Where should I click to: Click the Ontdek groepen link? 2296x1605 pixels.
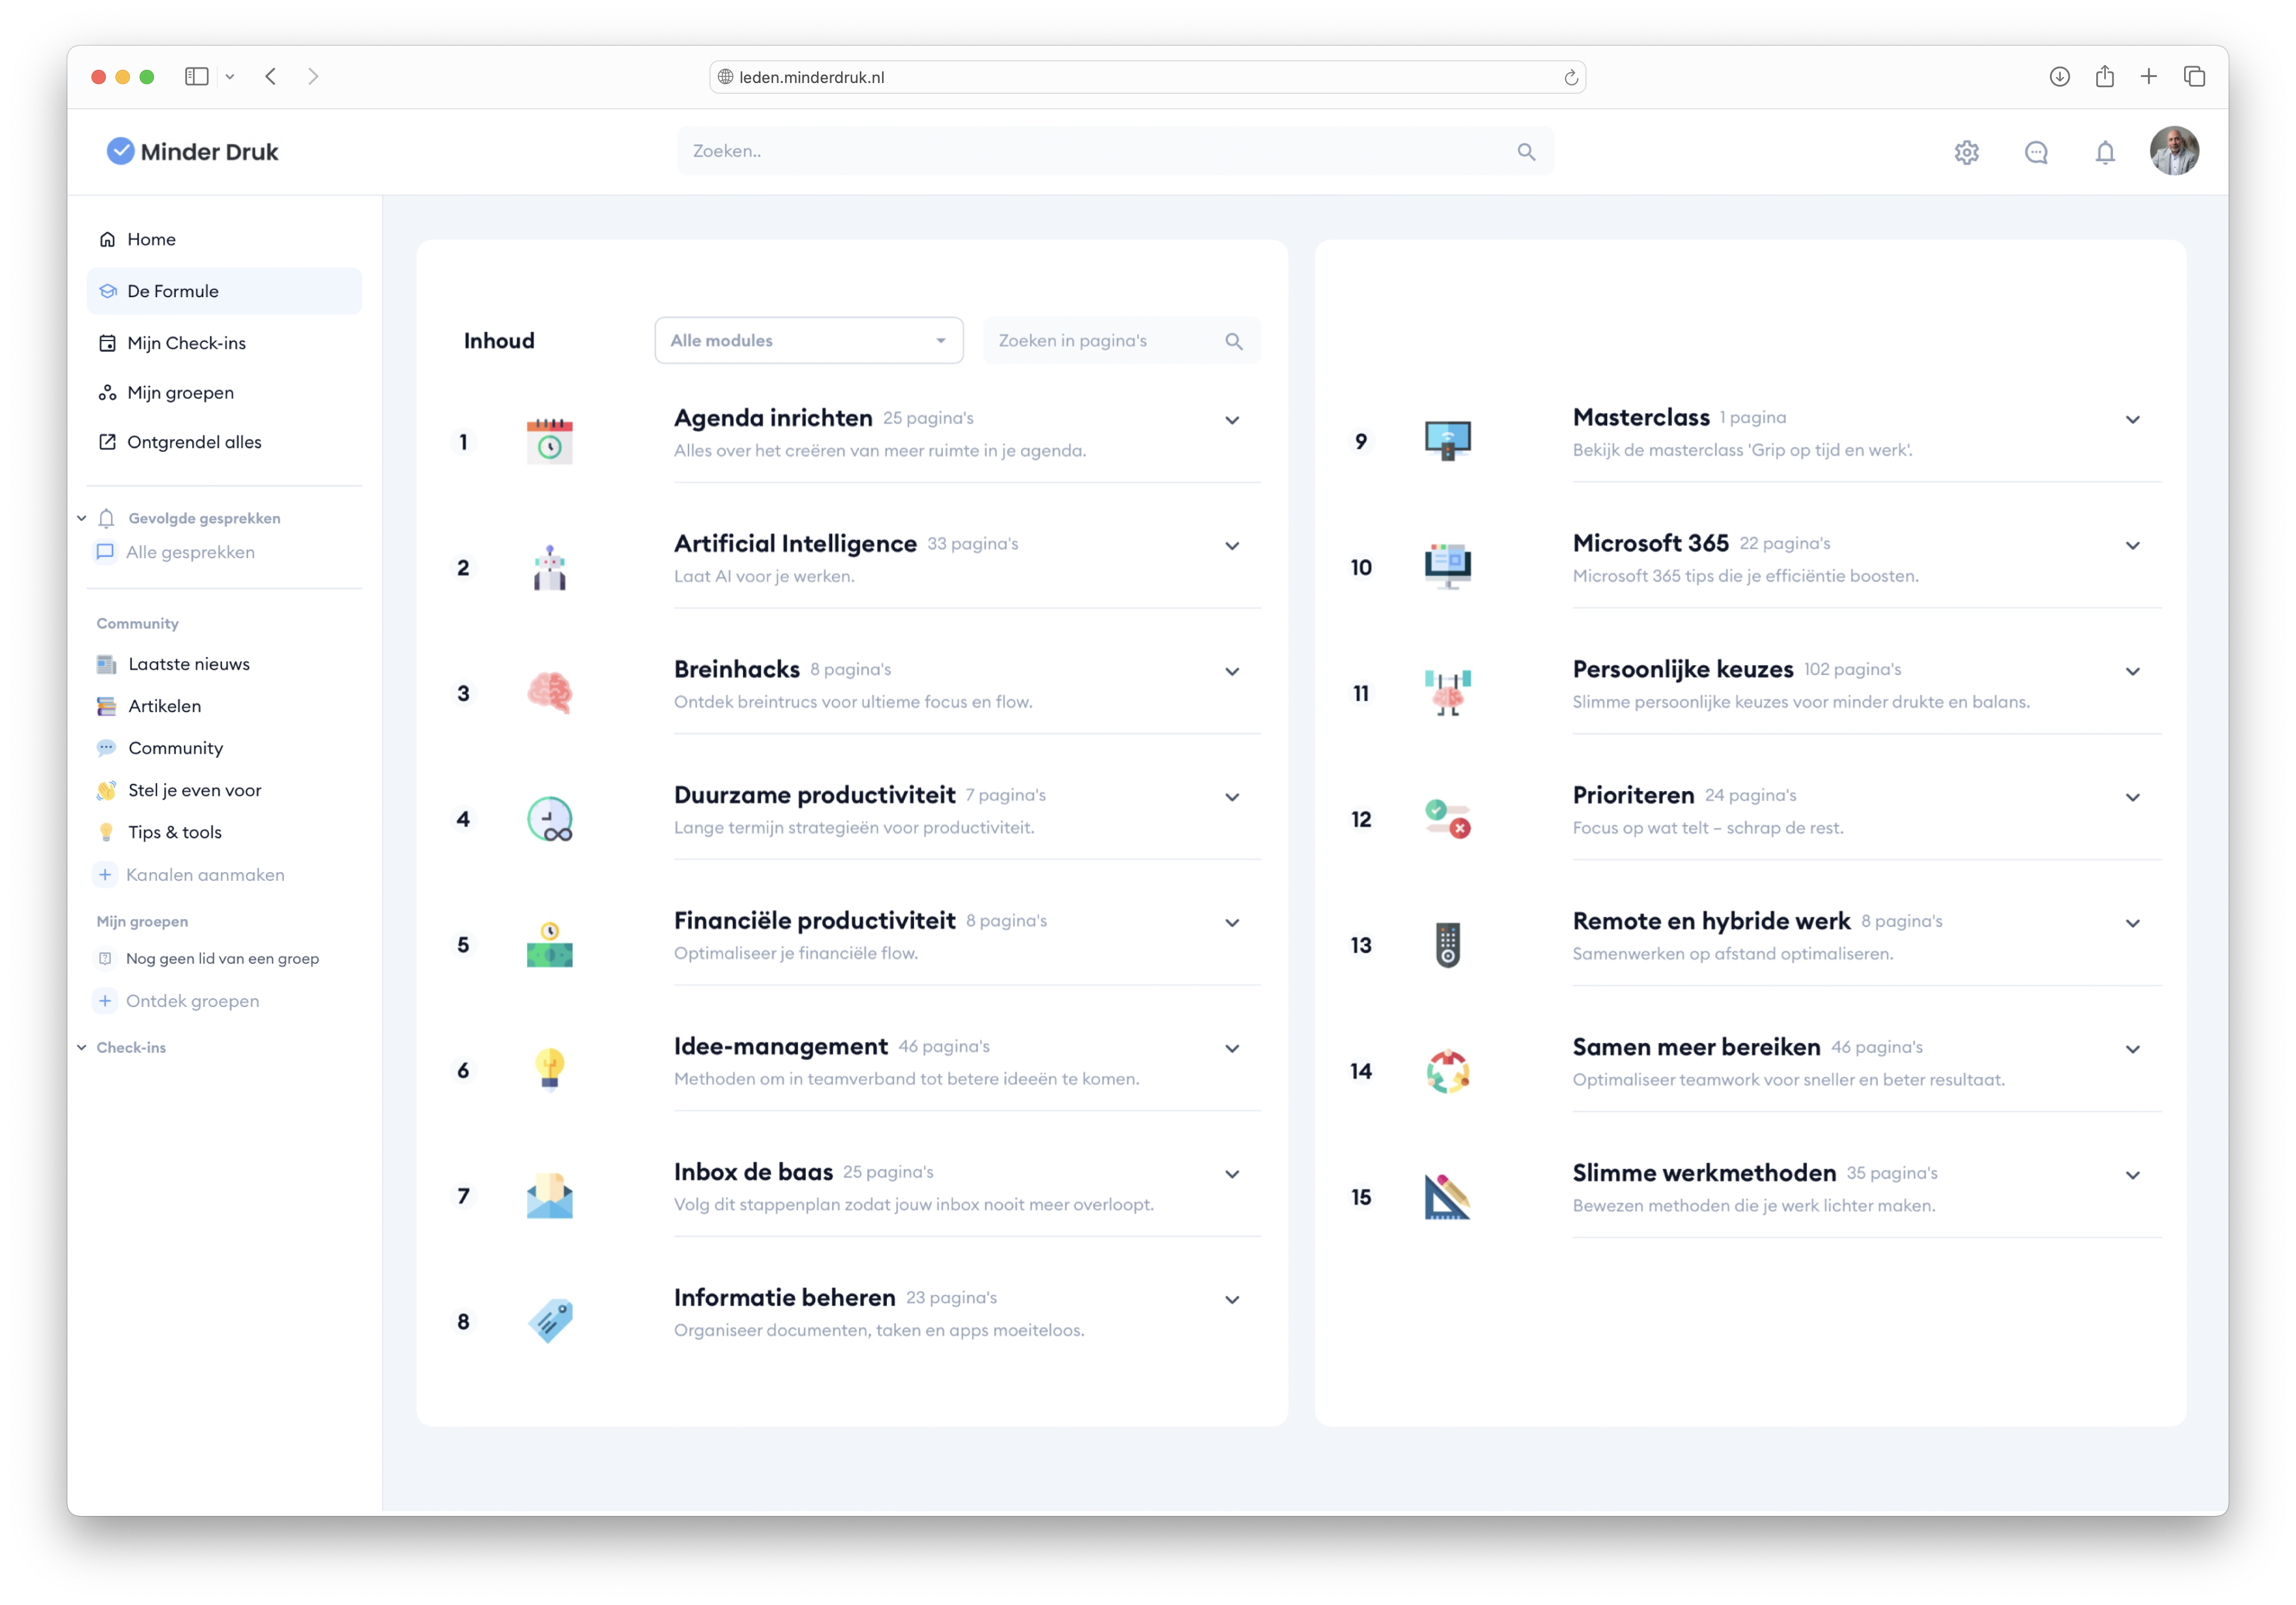coord(192,1001)
